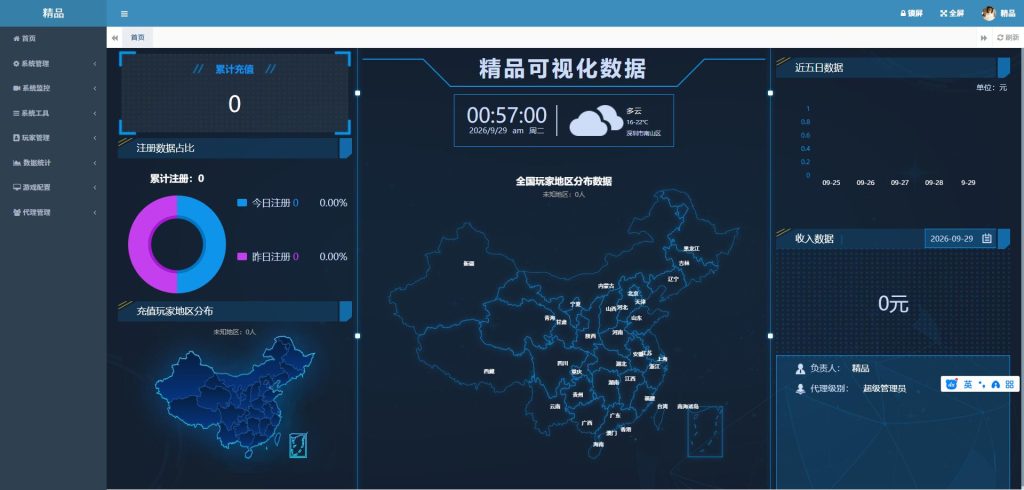Expand the 代理管理 chevron
Viewport: 1024px width, 490px height.
tap(95, 212)
